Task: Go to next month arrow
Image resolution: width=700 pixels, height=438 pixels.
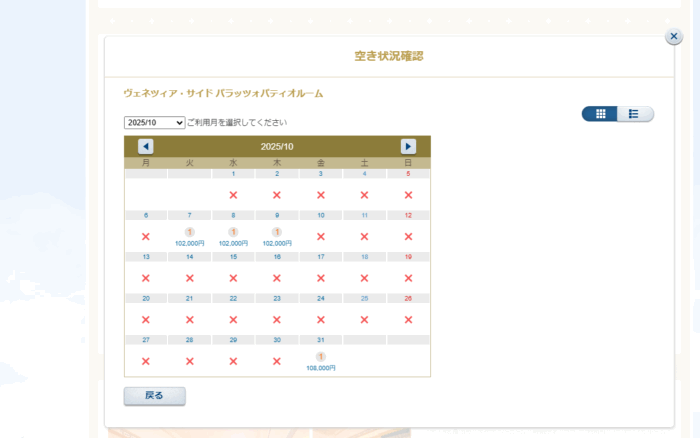Action: click(408, 146)
